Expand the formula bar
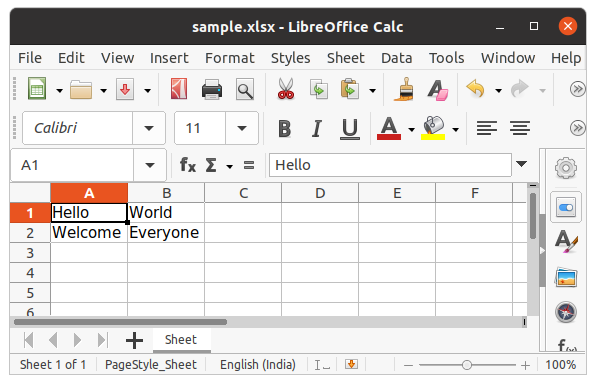596x384 pixels. pyautogui.click(x=522, y=164)
